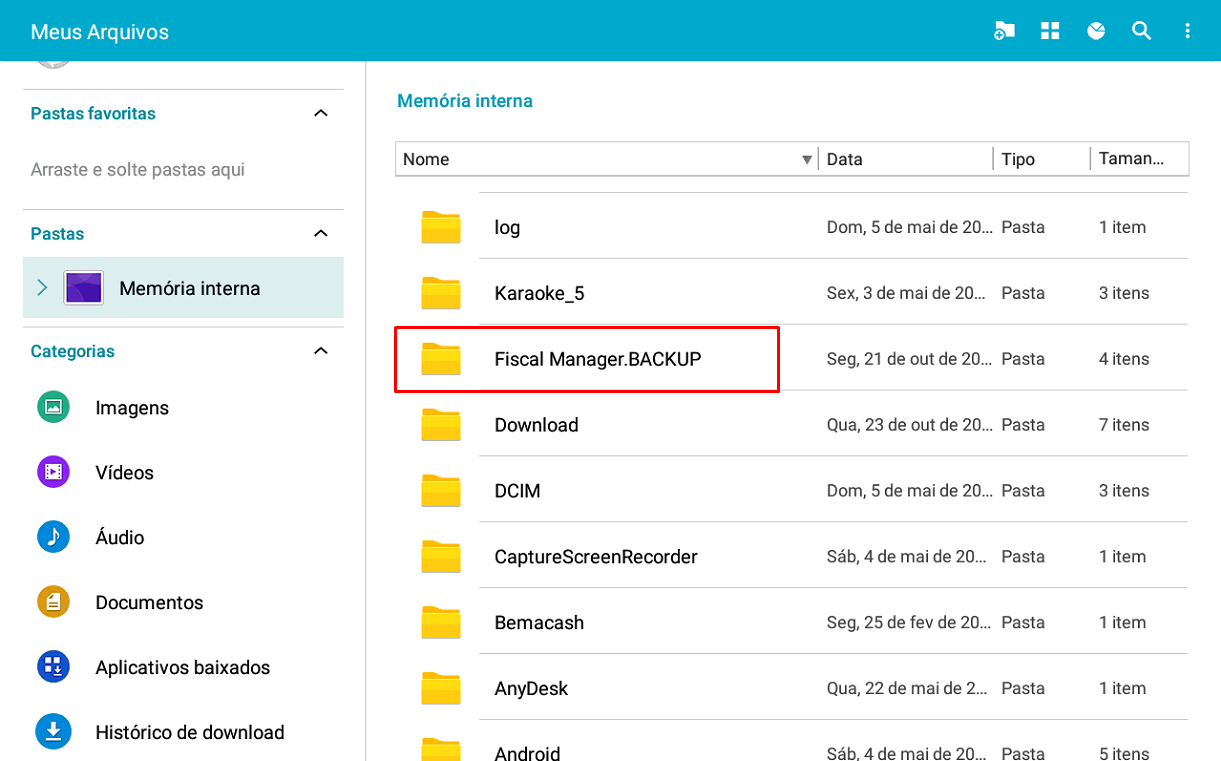Click the AnyDesk folder icon

point(441,689)
